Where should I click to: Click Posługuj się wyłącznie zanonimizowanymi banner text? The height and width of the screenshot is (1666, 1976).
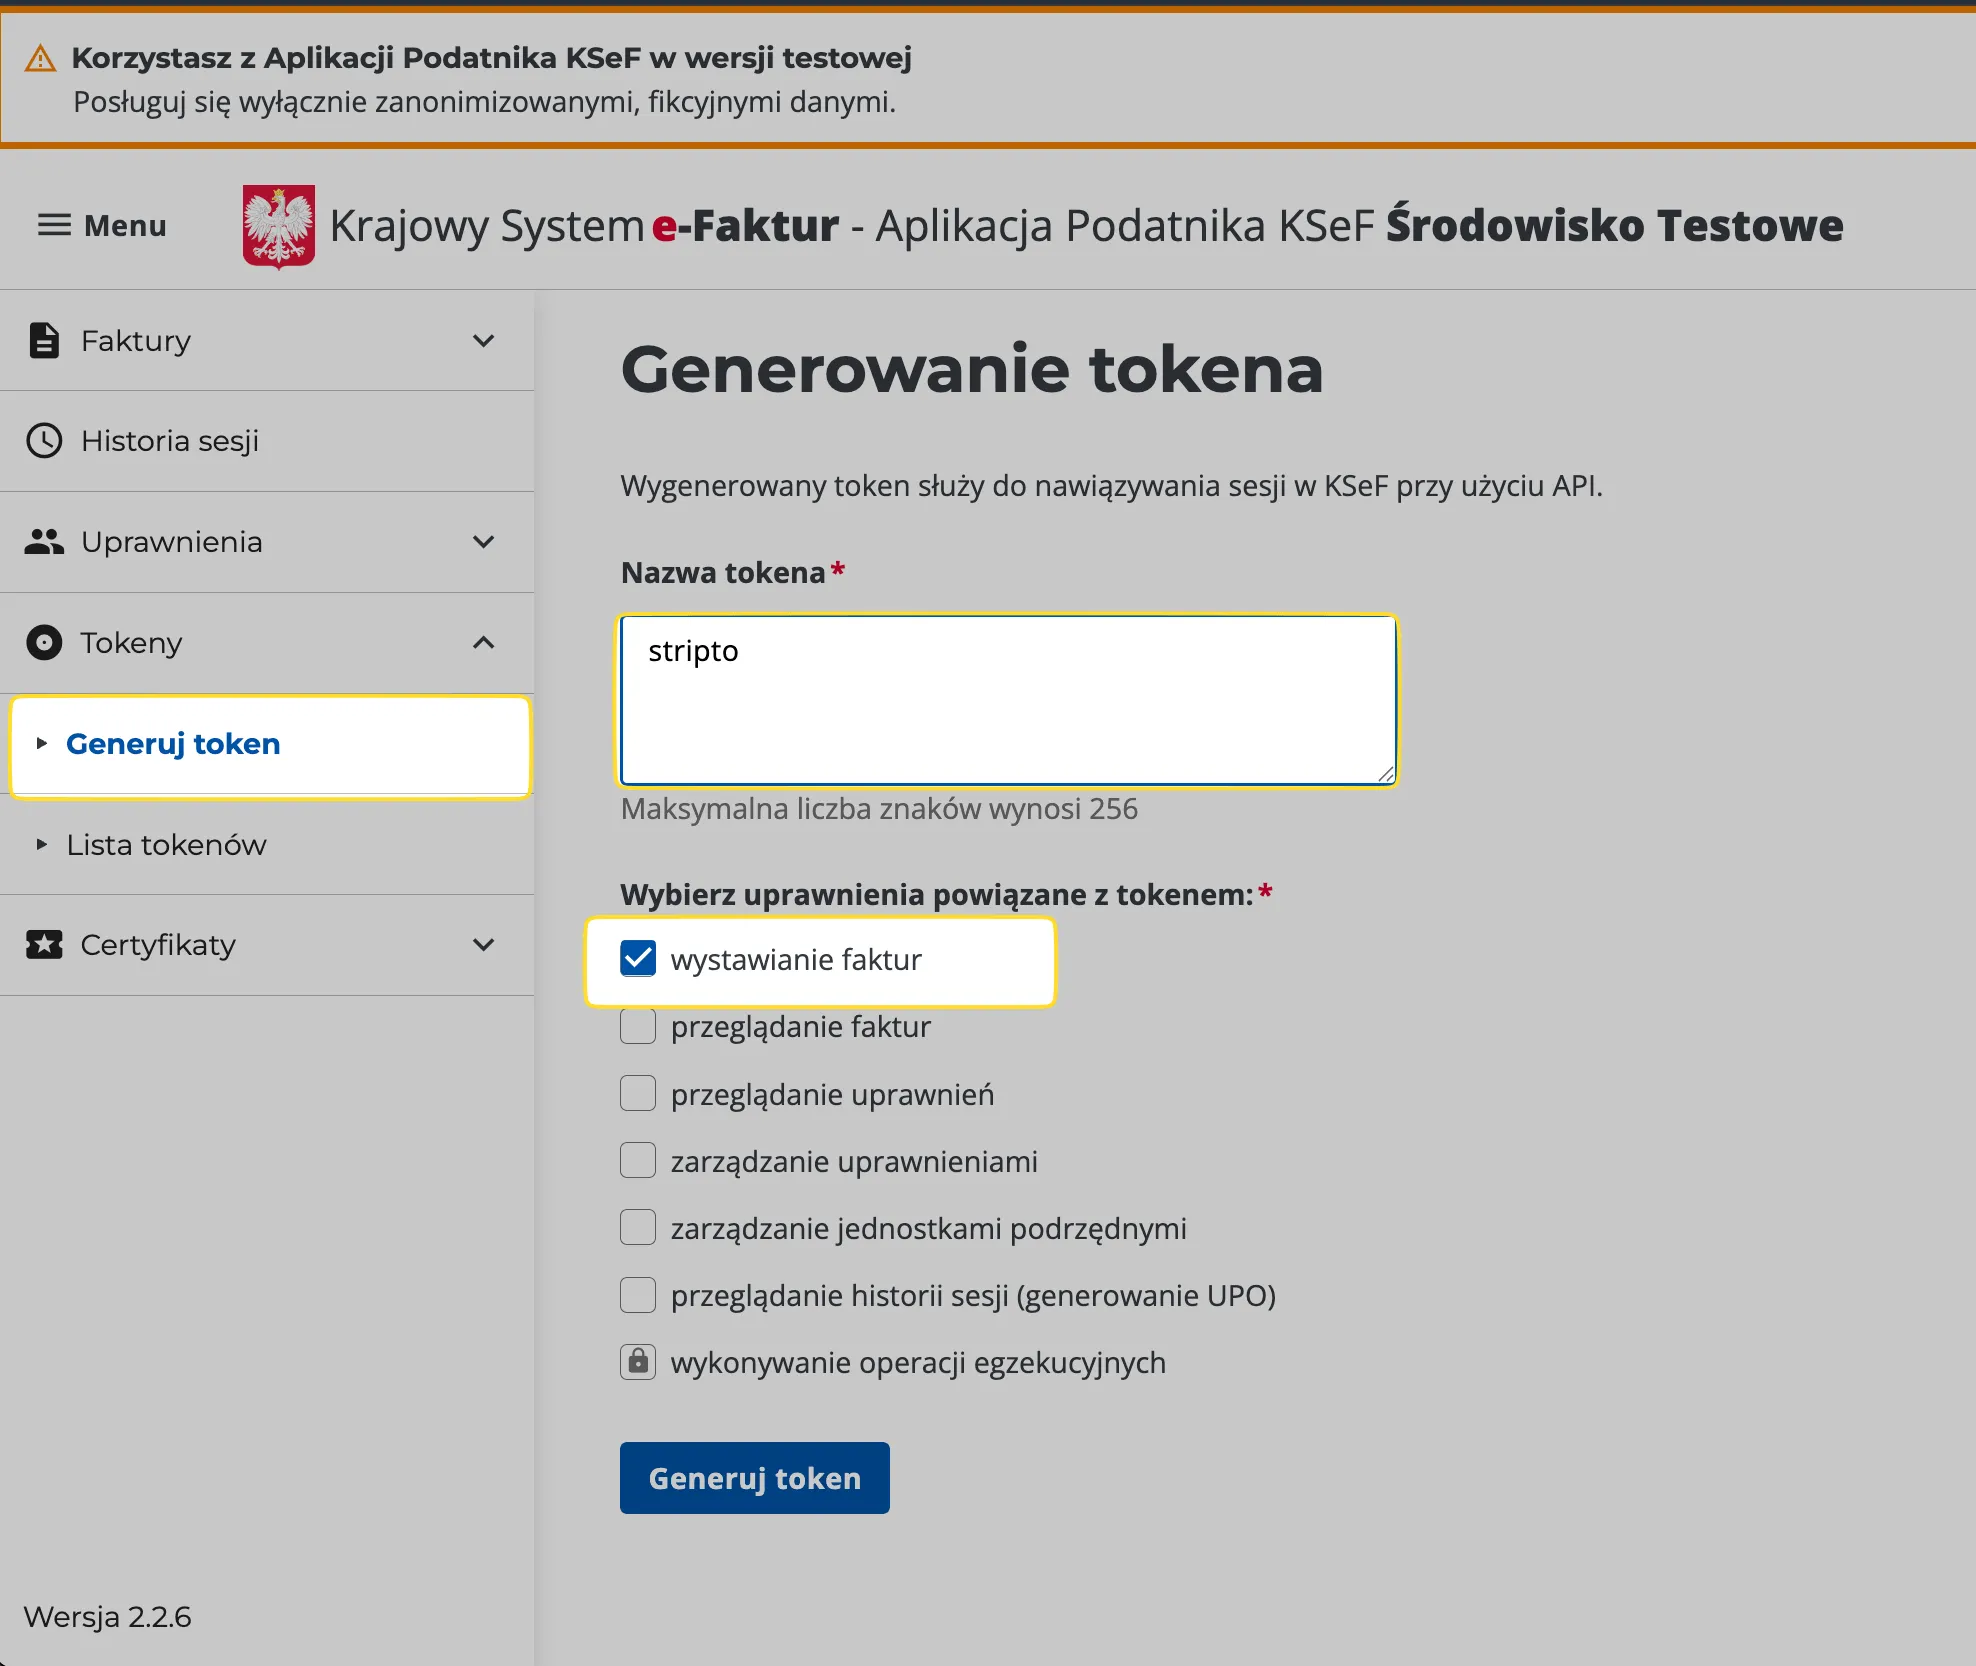coord(485,102)
